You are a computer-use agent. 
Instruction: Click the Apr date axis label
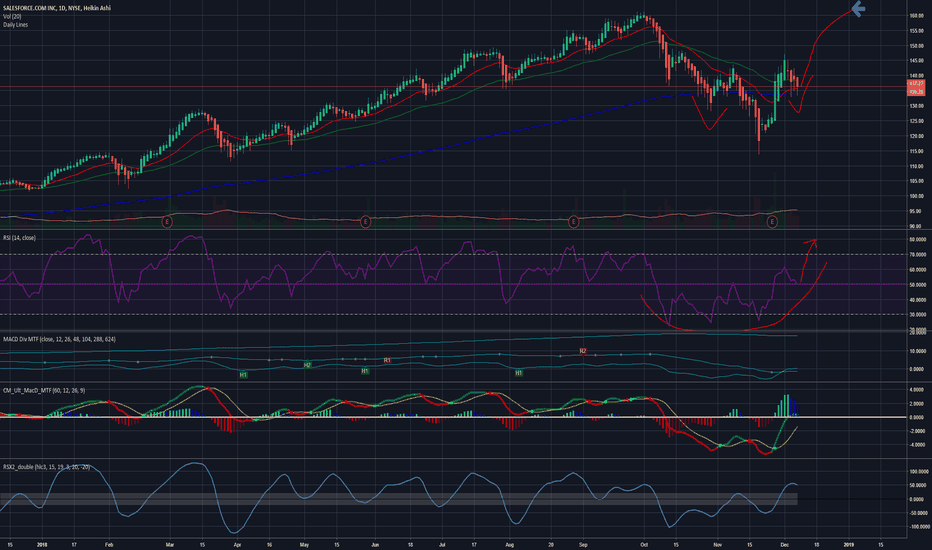click(x=237, y=544)
